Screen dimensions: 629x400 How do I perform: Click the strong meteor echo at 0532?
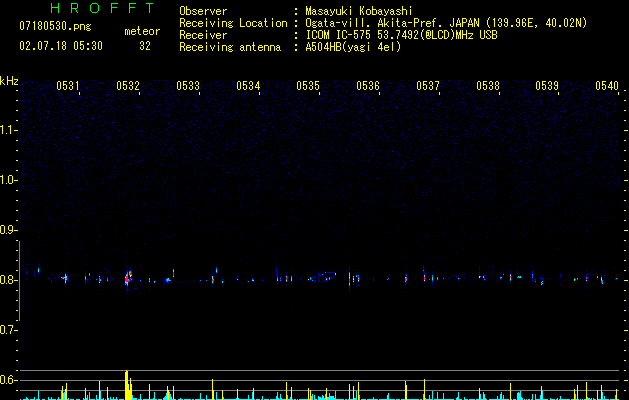click(x=128, y=278)
